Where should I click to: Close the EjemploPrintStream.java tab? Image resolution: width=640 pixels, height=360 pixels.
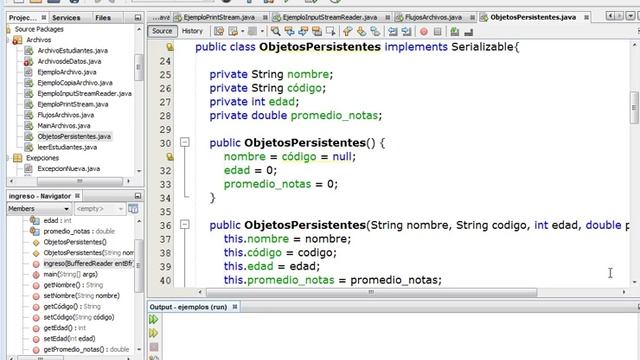tap(265, 17)
